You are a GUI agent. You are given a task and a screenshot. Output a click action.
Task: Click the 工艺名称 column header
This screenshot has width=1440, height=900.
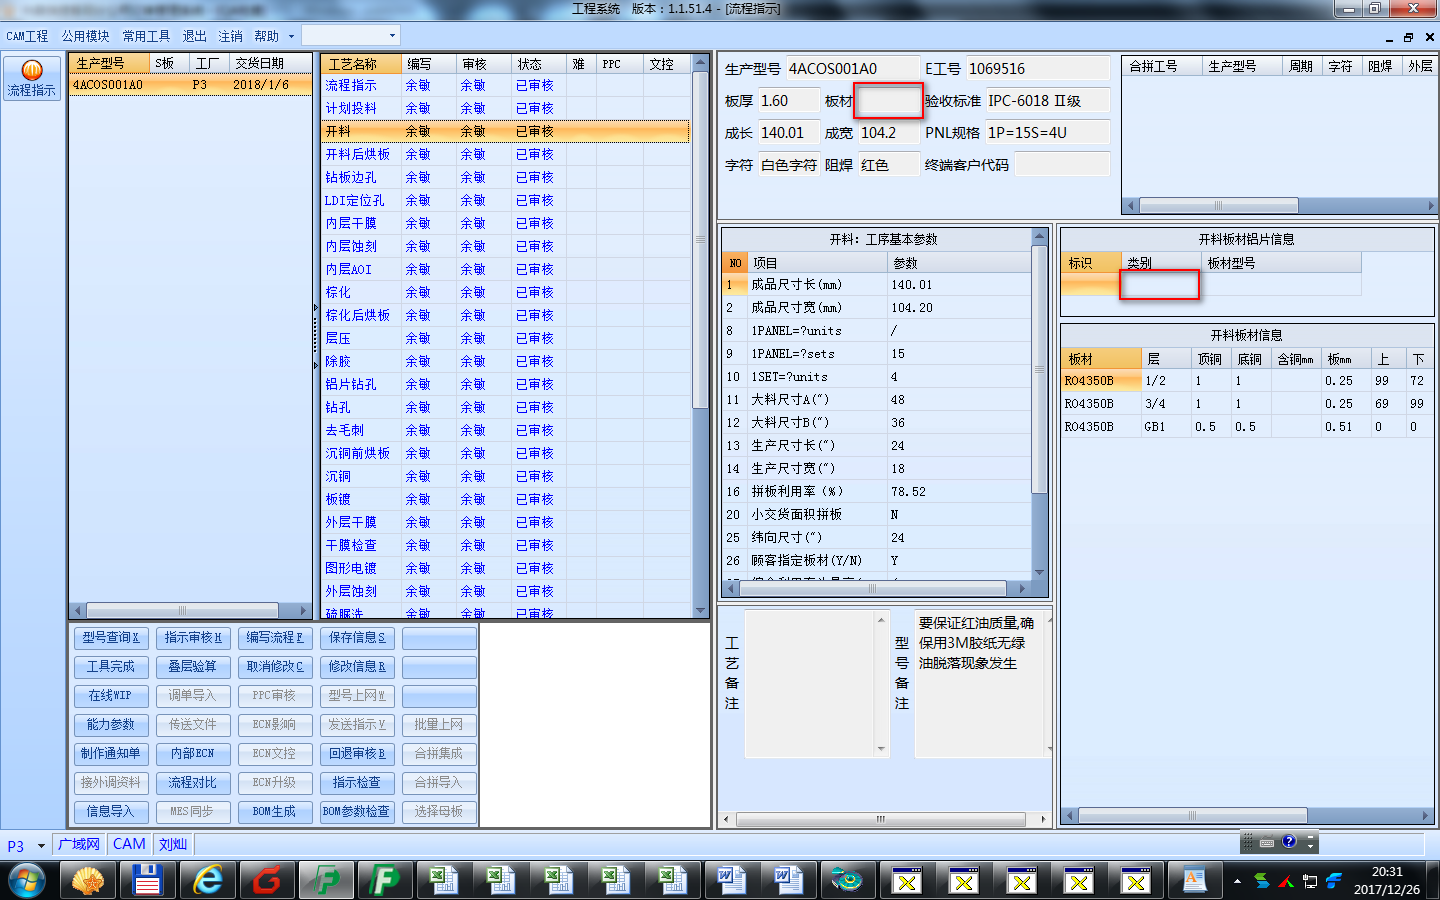(x=362, y=64)
